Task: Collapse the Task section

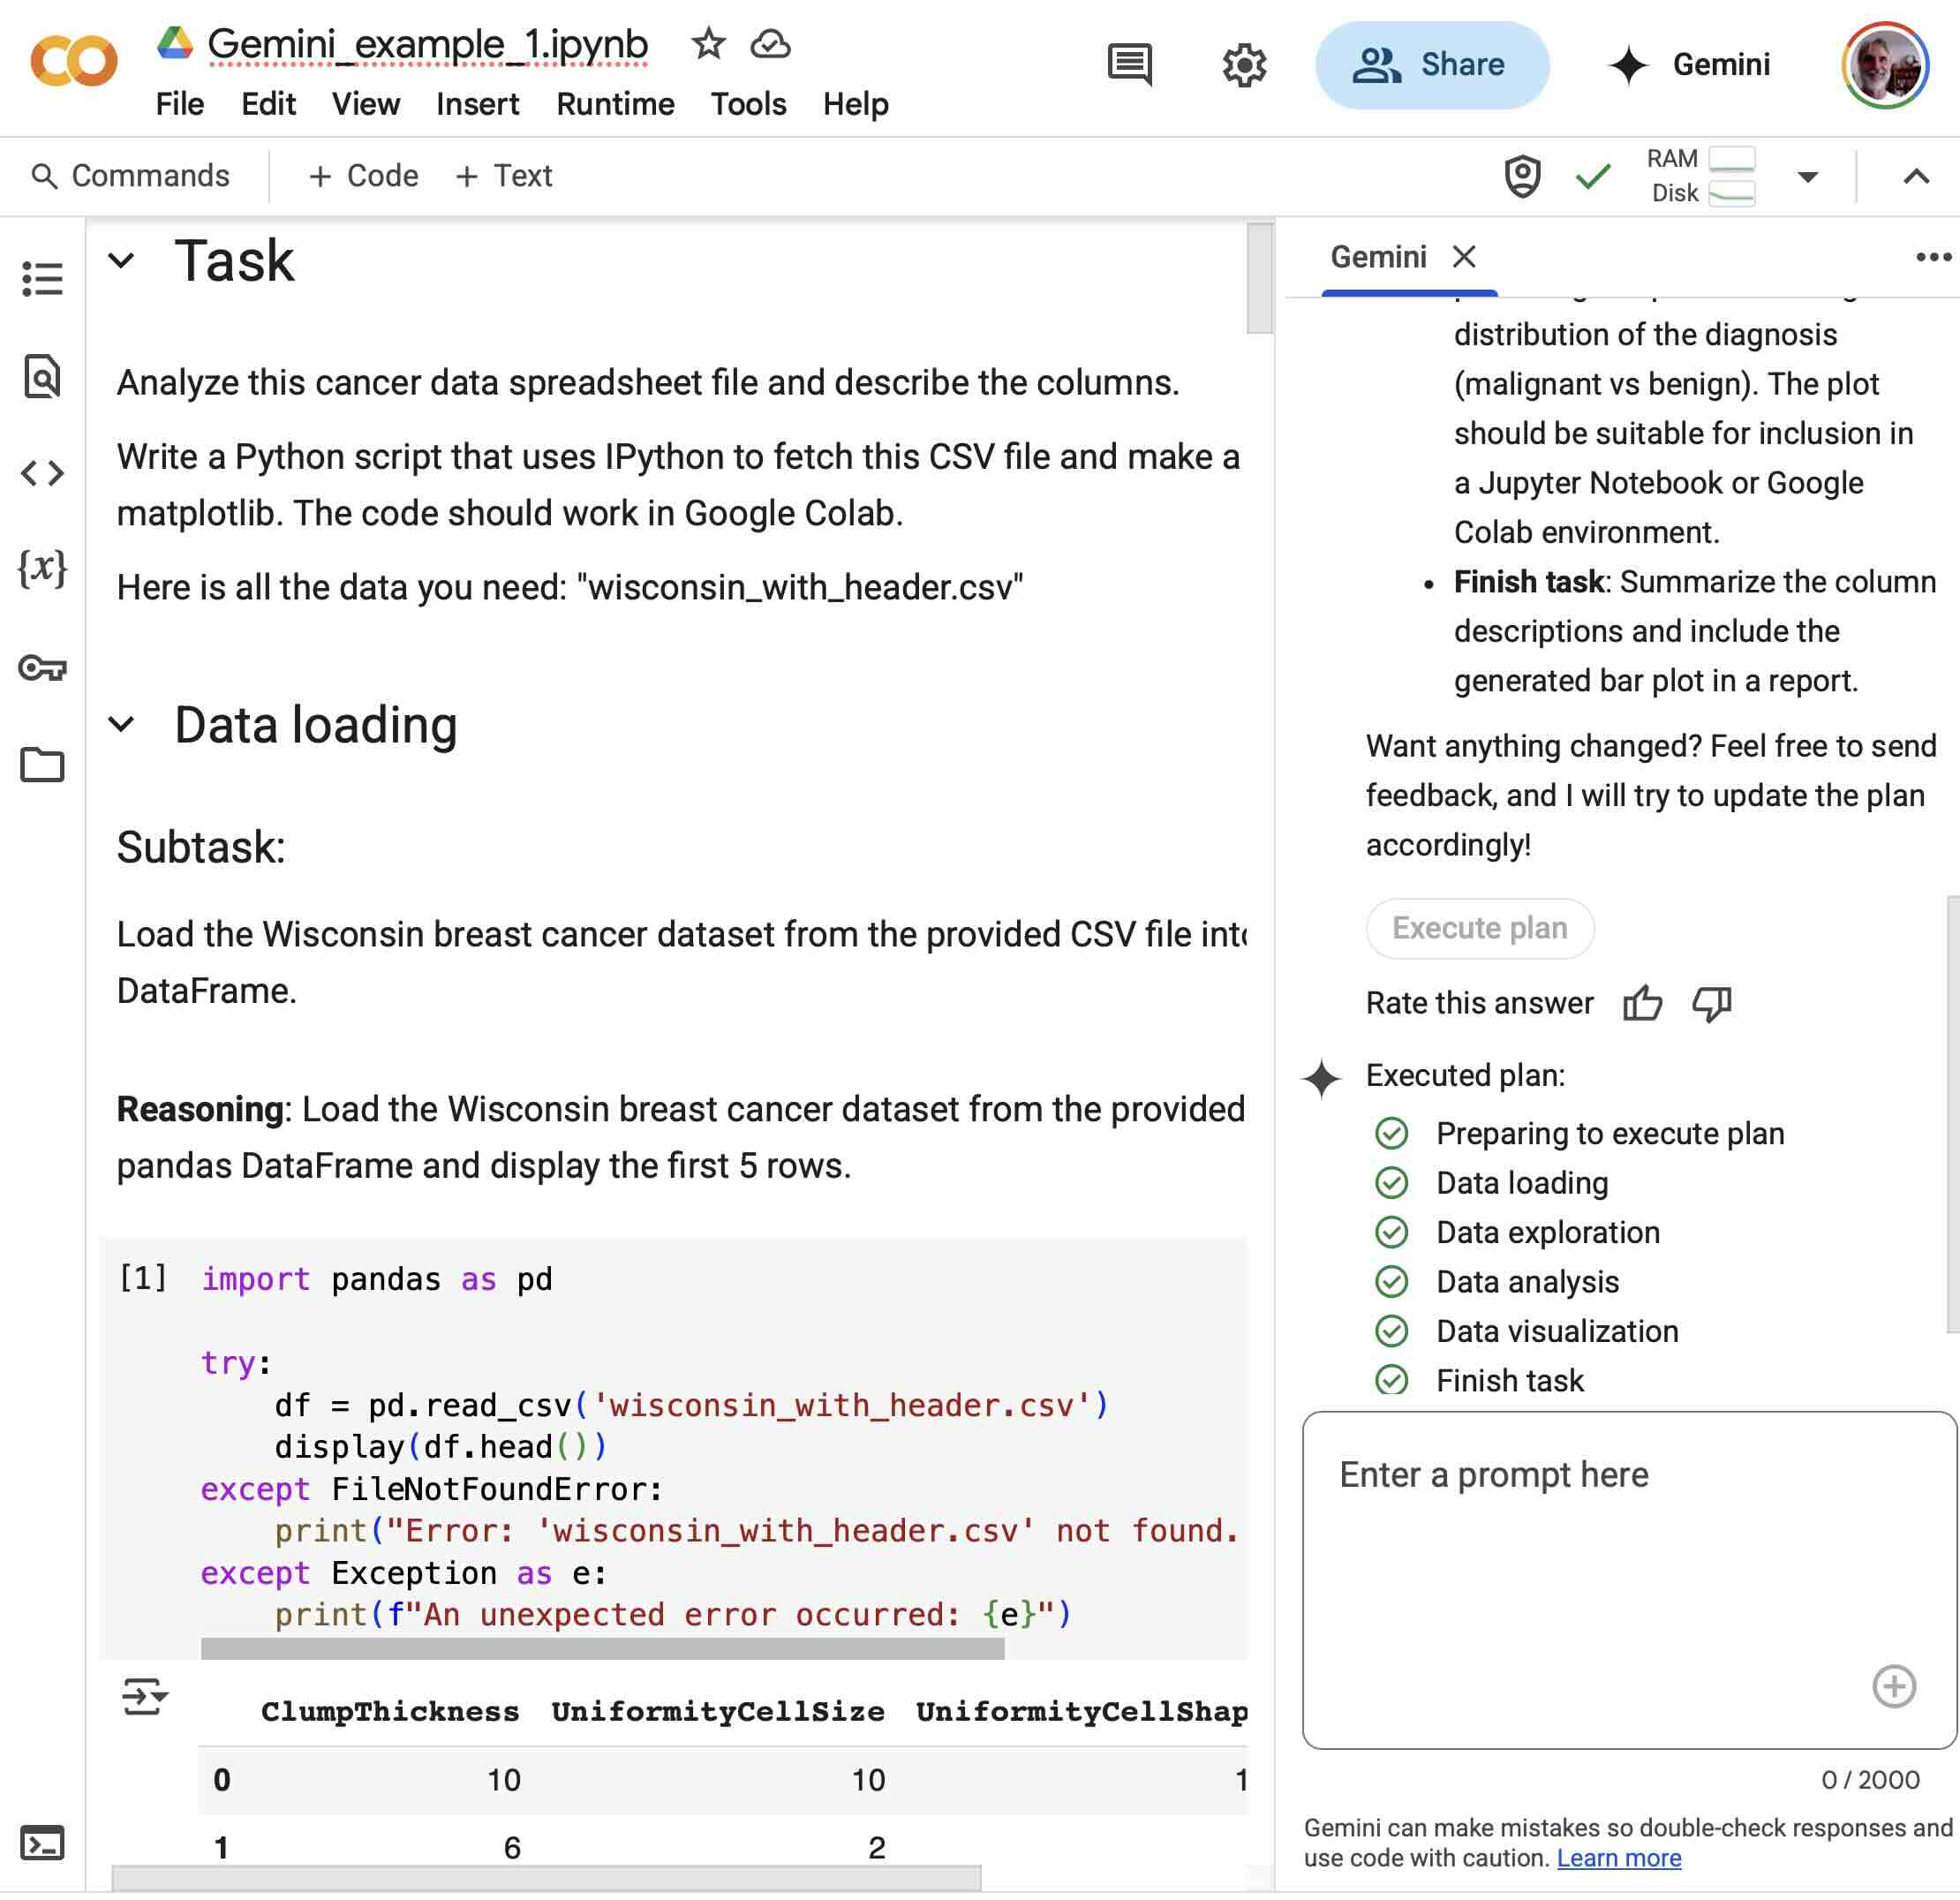Action: pyautogui.click(x=123, y=261)
